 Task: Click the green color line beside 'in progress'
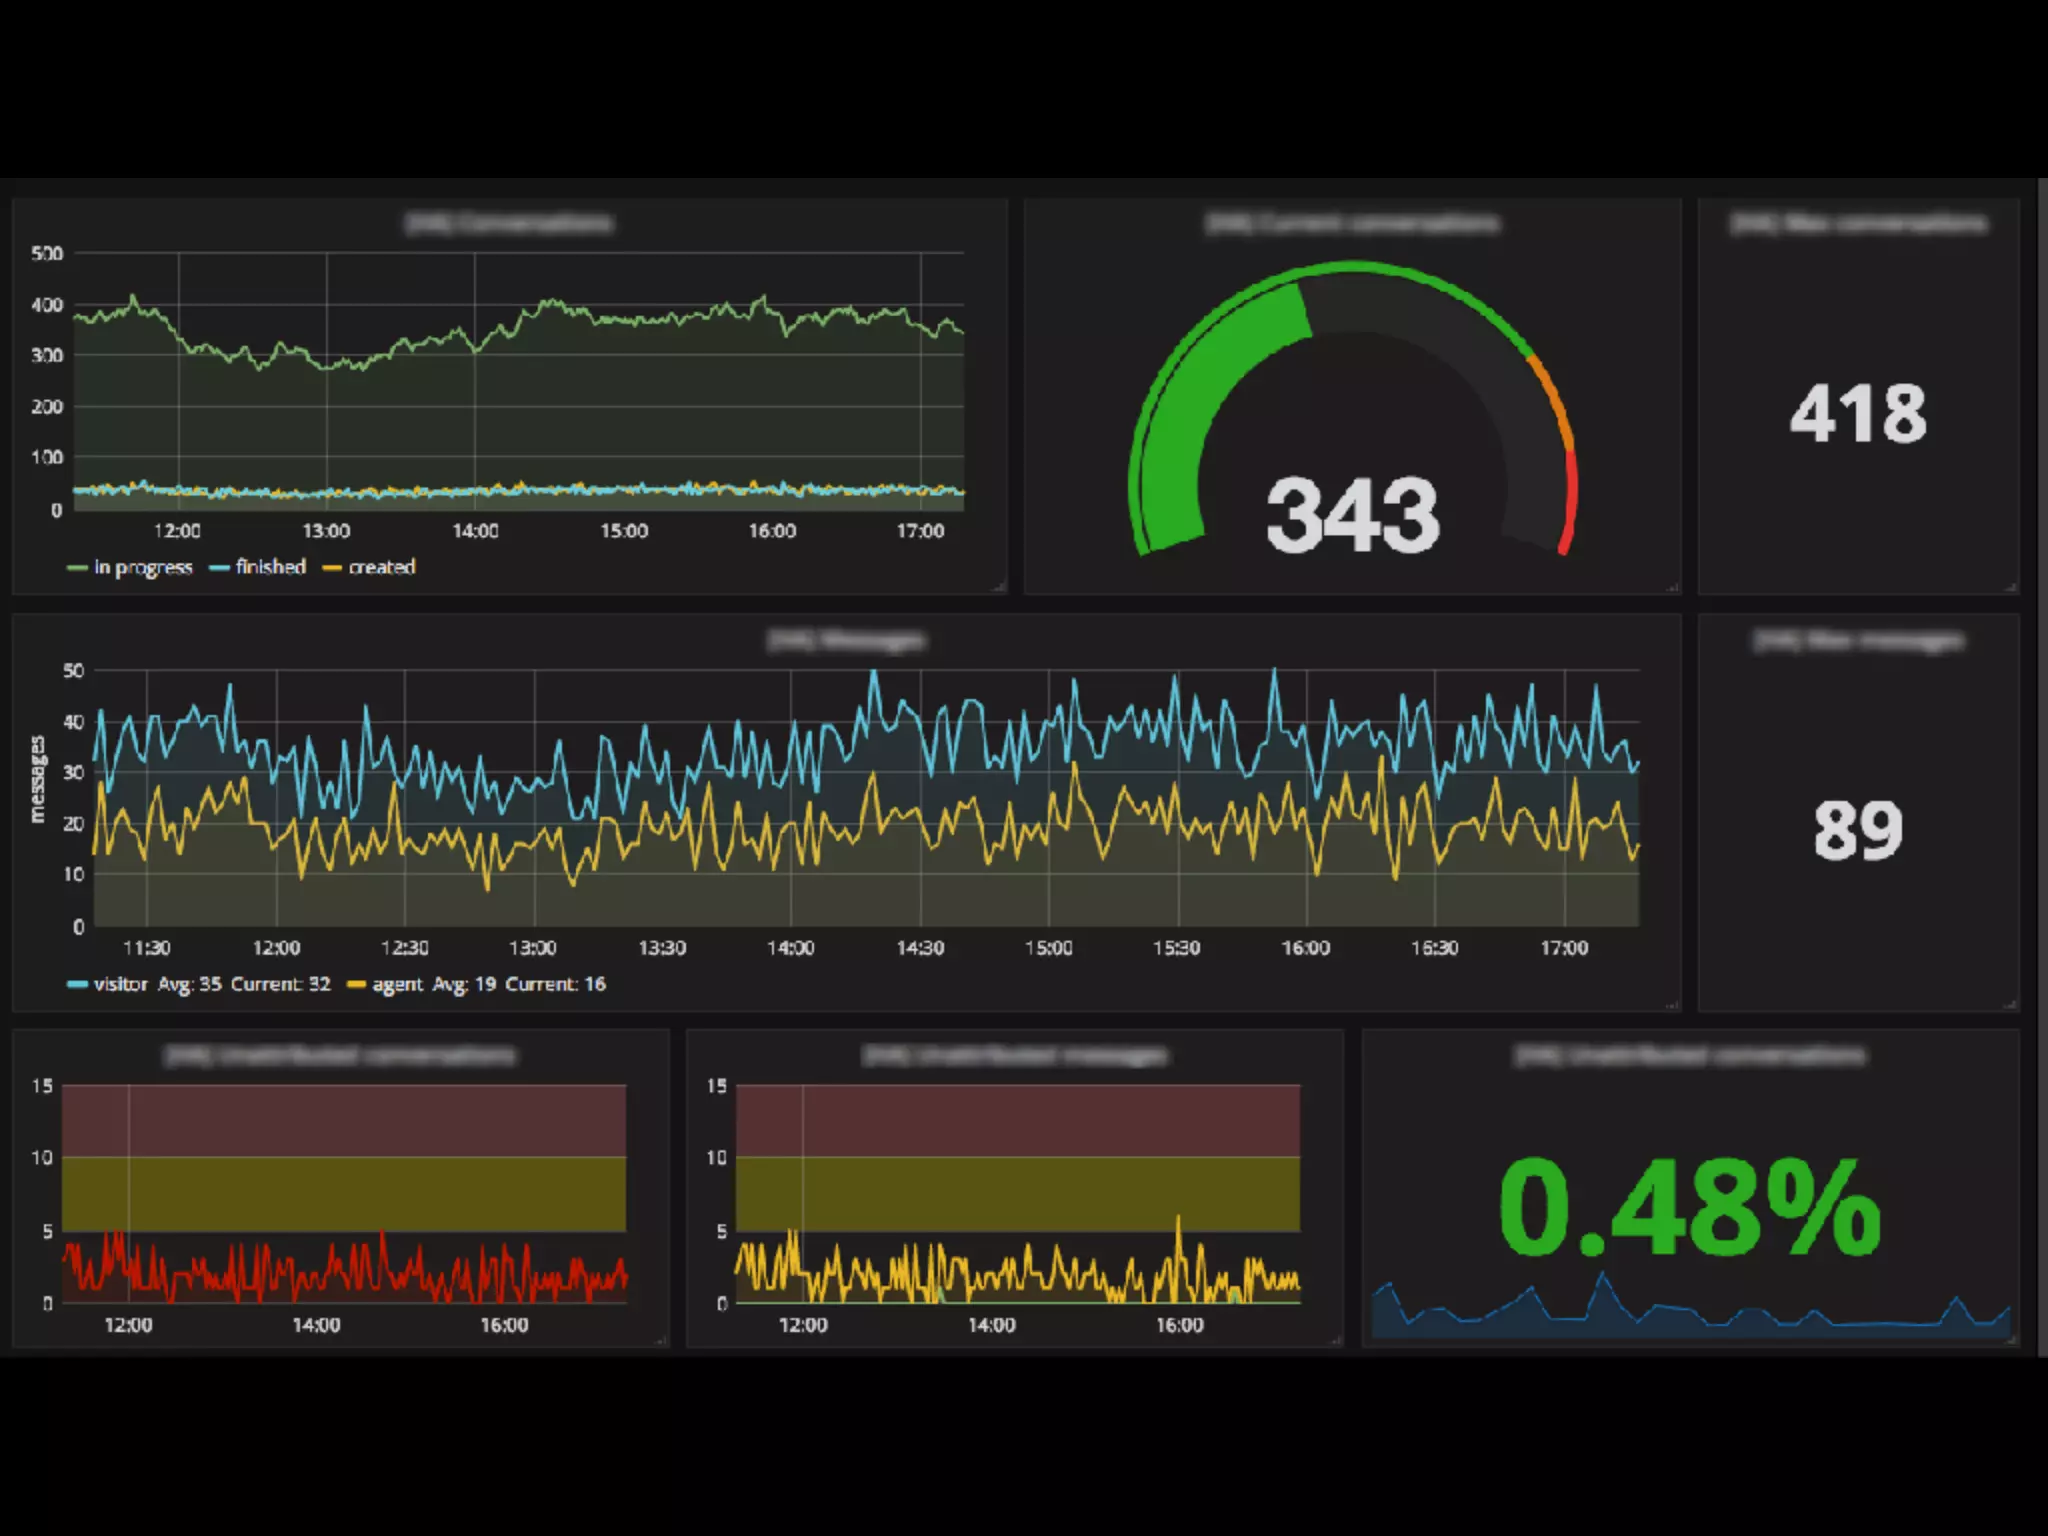coord(77,568)
